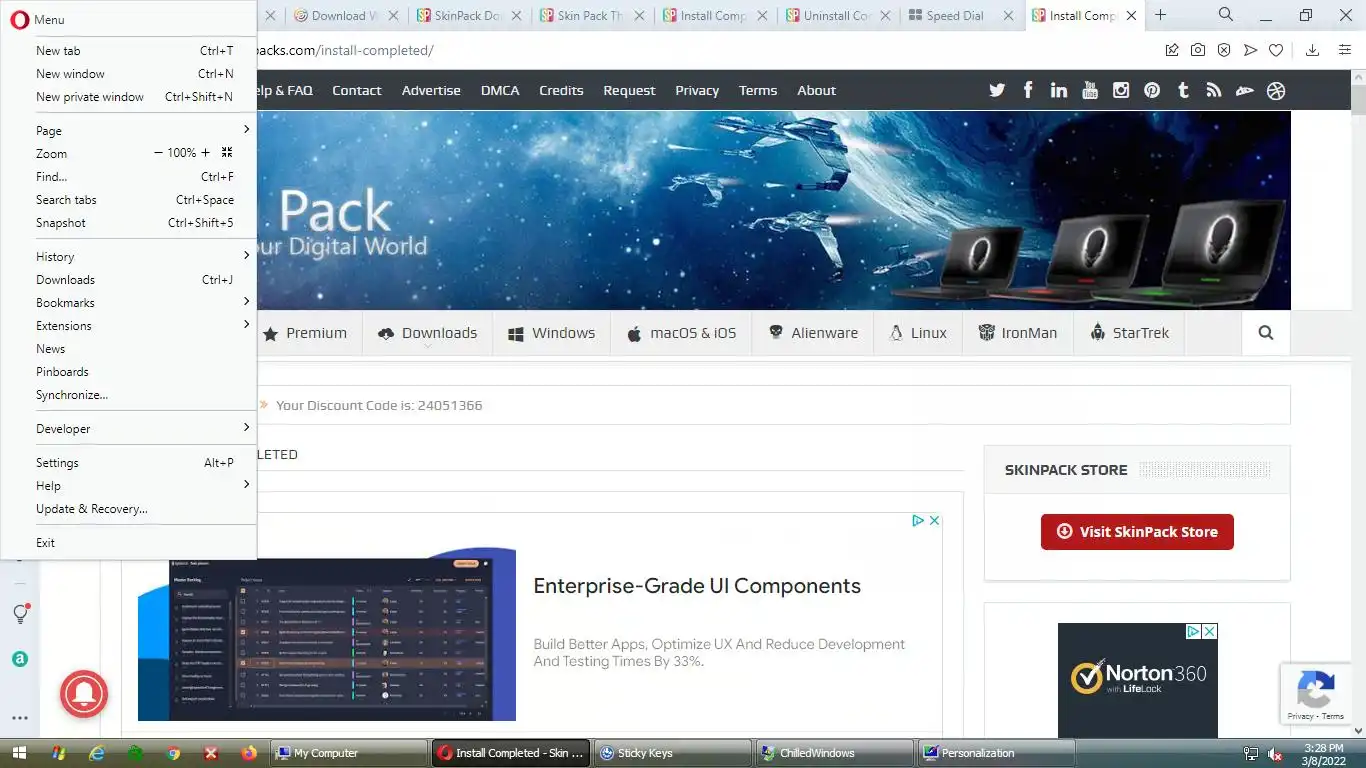Open Opera snapshot camera icon in address bar

[x=1198, y=50]
